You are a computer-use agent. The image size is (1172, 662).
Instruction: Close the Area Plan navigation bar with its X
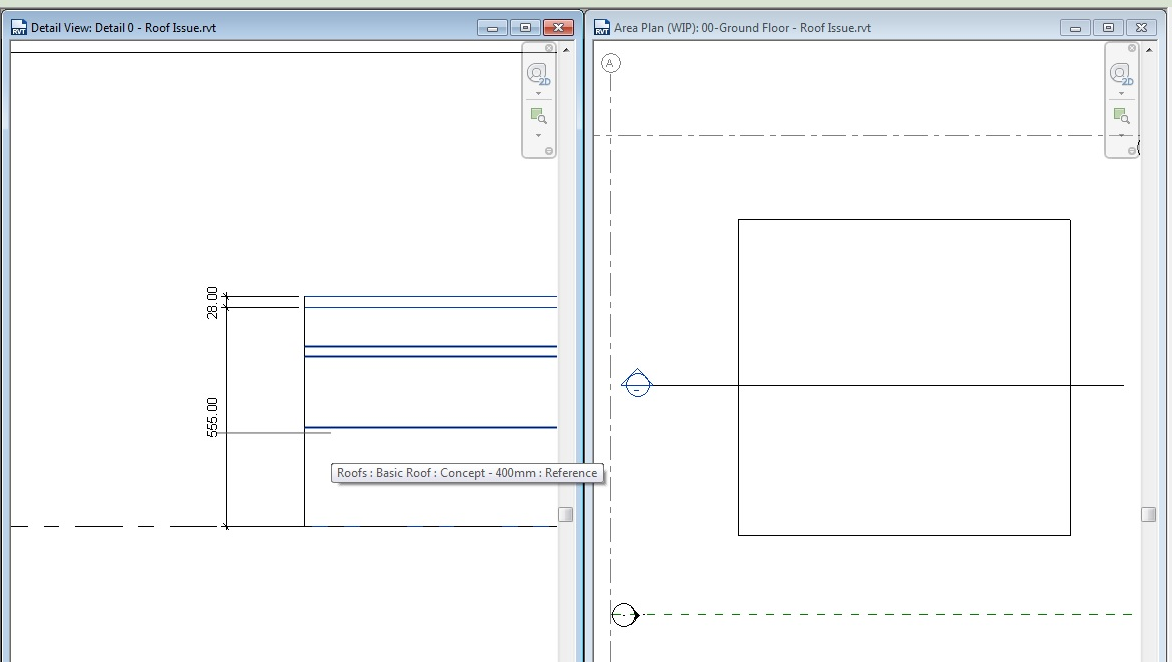tap(1131, 48)
